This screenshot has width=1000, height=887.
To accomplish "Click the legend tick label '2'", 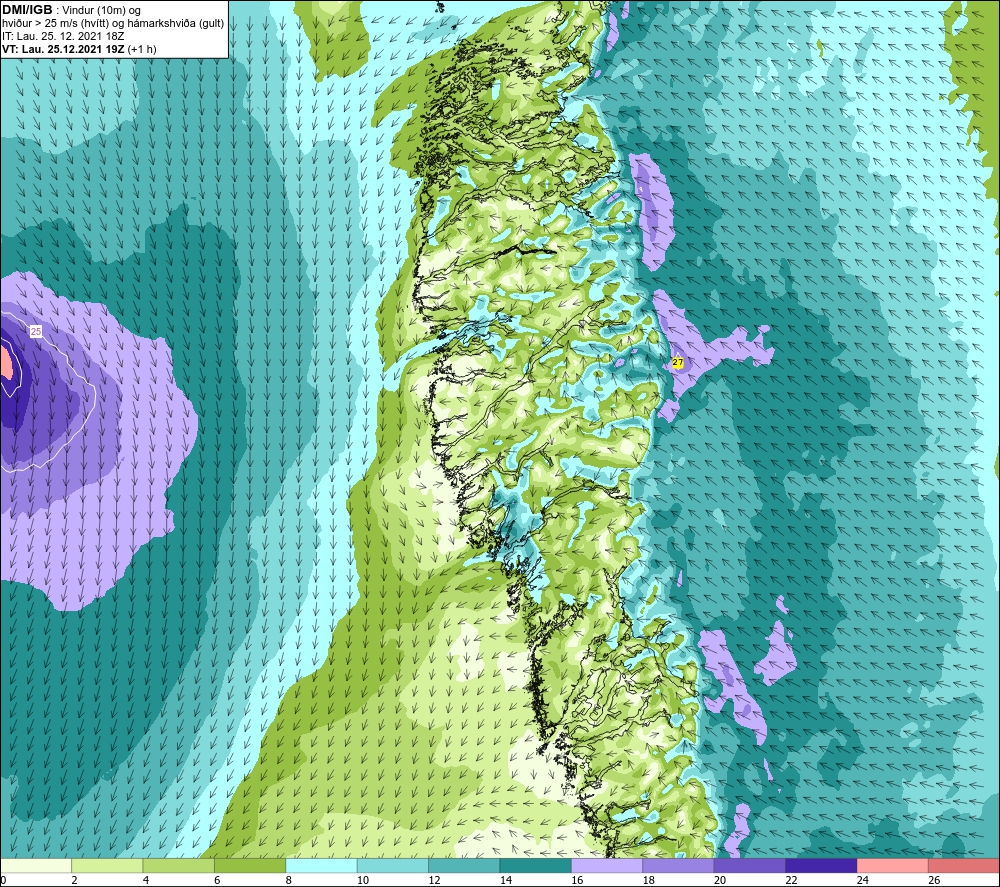I will point(75,880).
